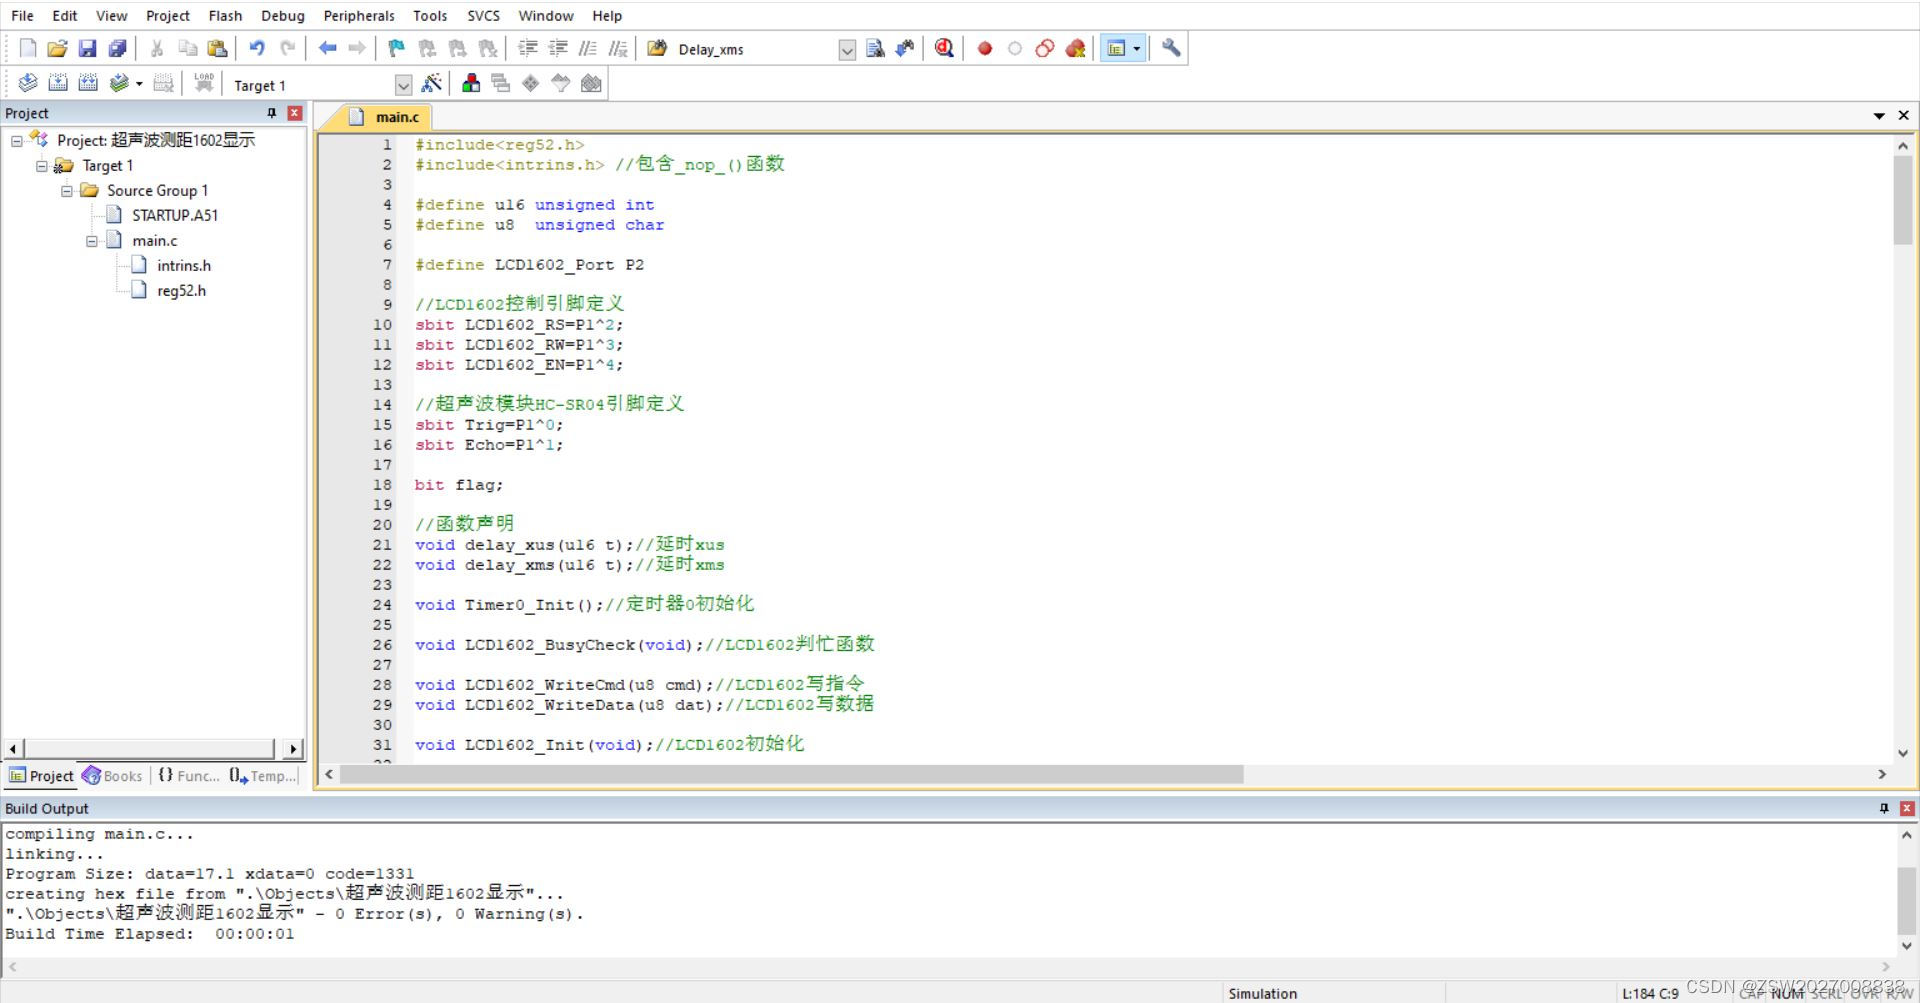Open Manage Project Items with the colored blocks icon
Screen dimensions: 1920x1003
pyautogui.click(x=471, y=83)
